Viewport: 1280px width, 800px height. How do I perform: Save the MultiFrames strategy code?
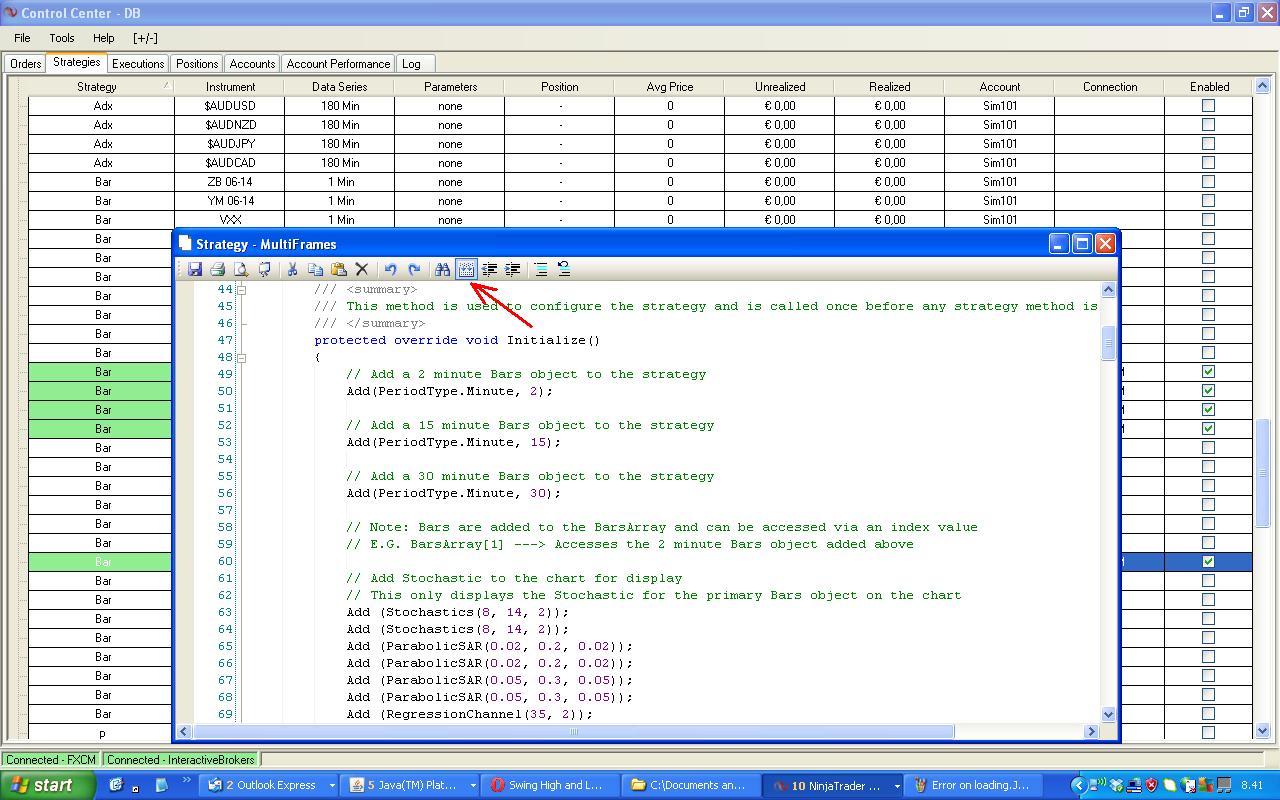click(x=195, y=269)
